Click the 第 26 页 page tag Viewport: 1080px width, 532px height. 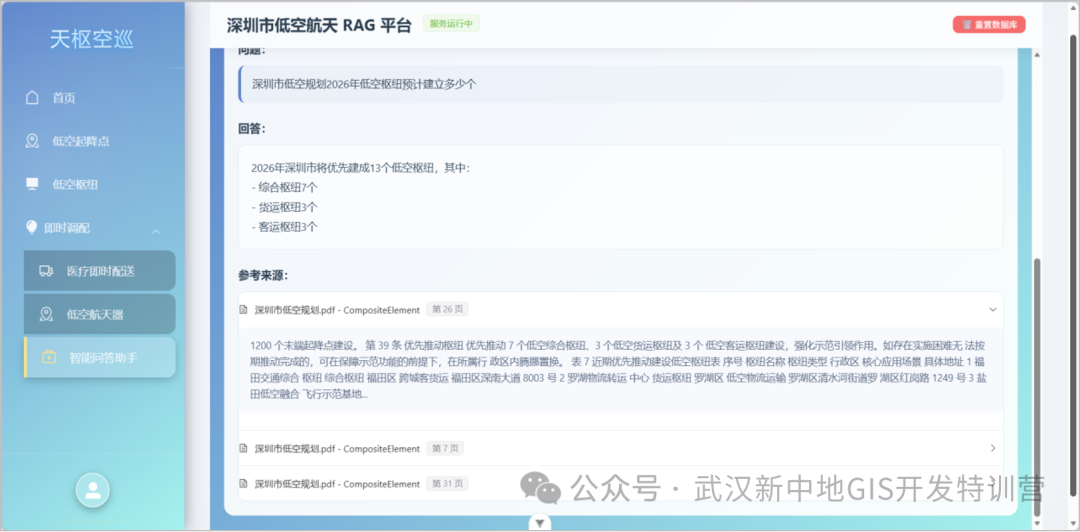click(x=447, y=309)
